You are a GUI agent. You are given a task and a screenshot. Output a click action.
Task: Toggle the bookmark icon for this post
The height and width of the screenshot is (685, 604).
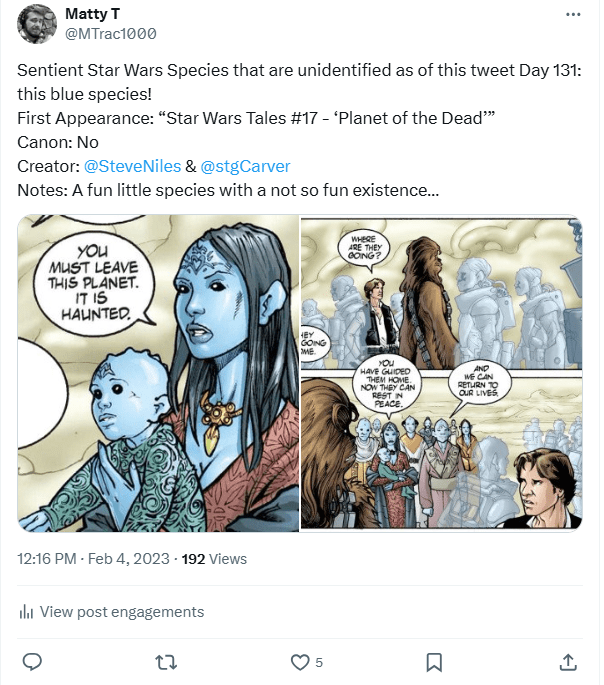click(434, 662)
